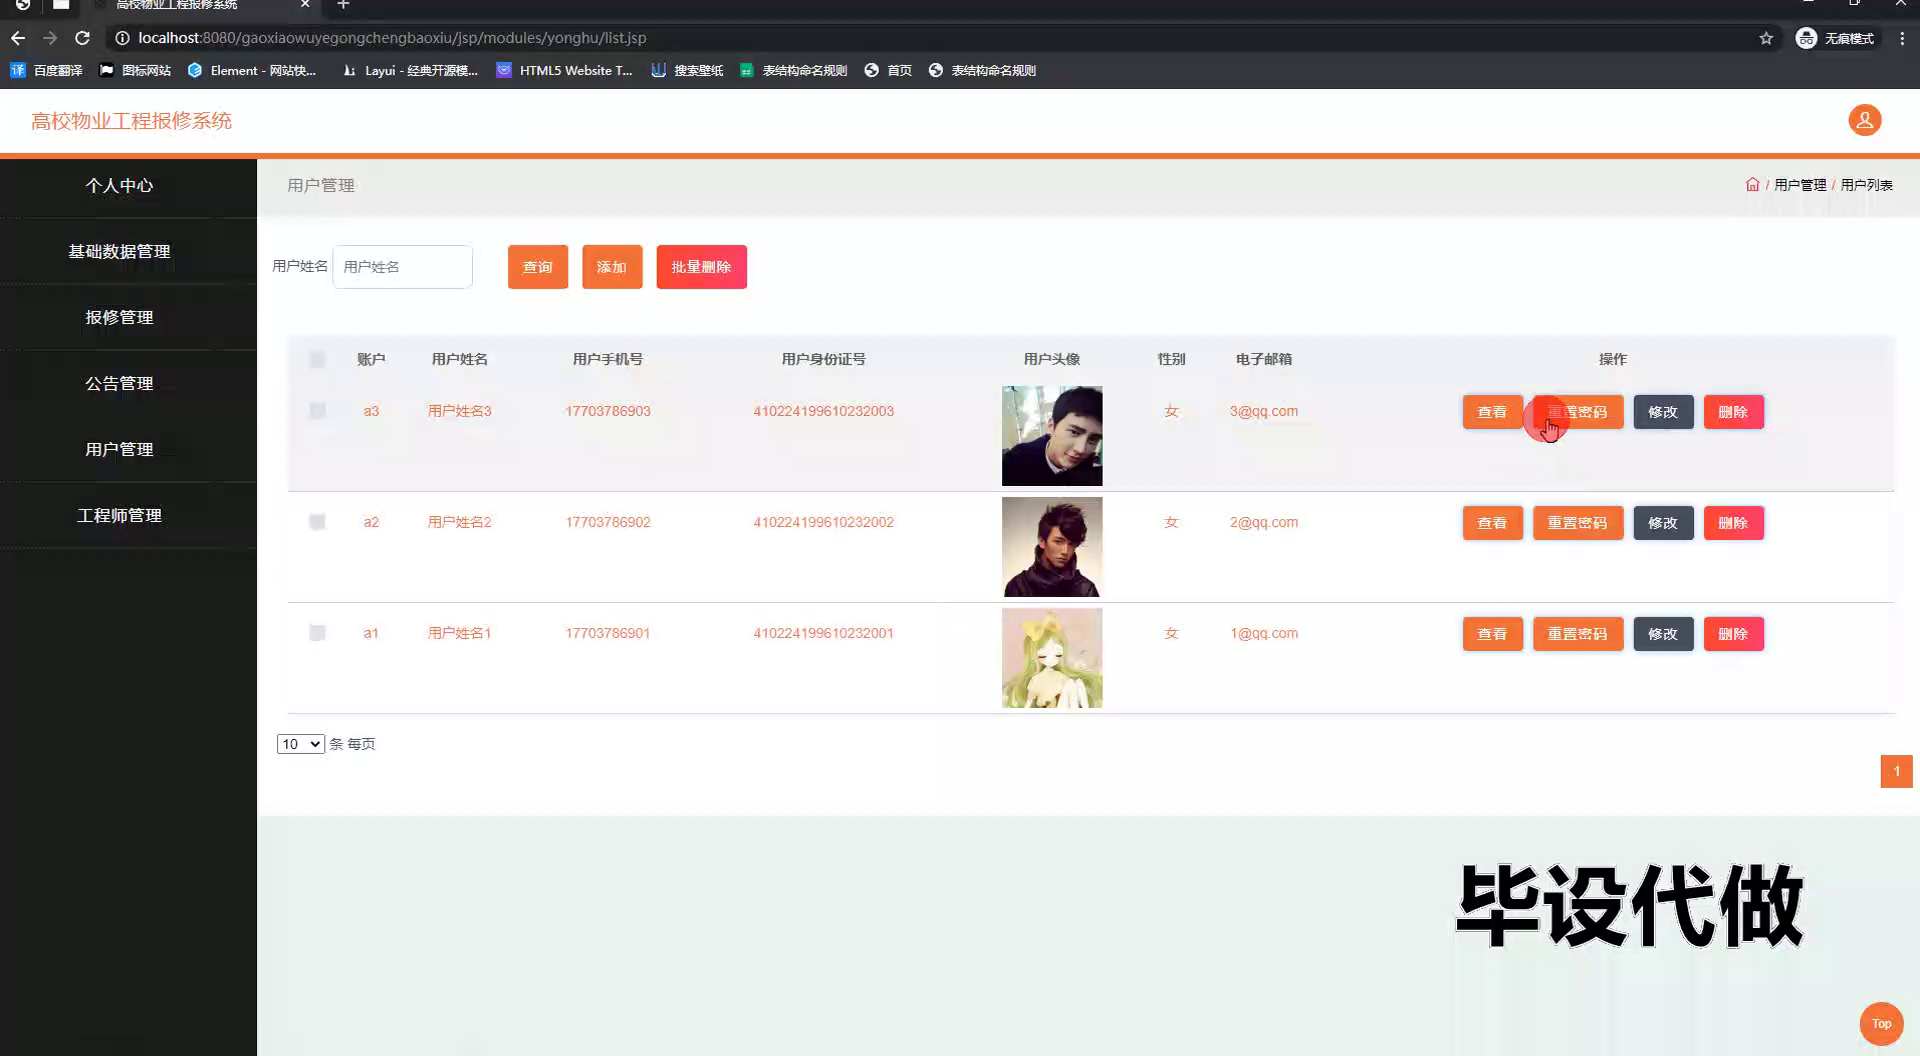Click 查看 for user a1
The width and height of the screenshot is (1920, 1056).
1492,634
